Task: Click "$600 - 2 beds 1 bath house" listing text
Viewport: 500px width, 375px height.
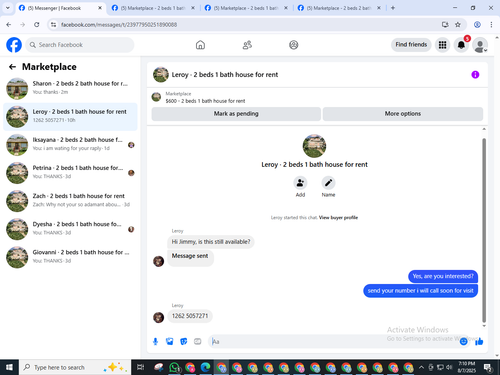Action: (x=205, y=101)
